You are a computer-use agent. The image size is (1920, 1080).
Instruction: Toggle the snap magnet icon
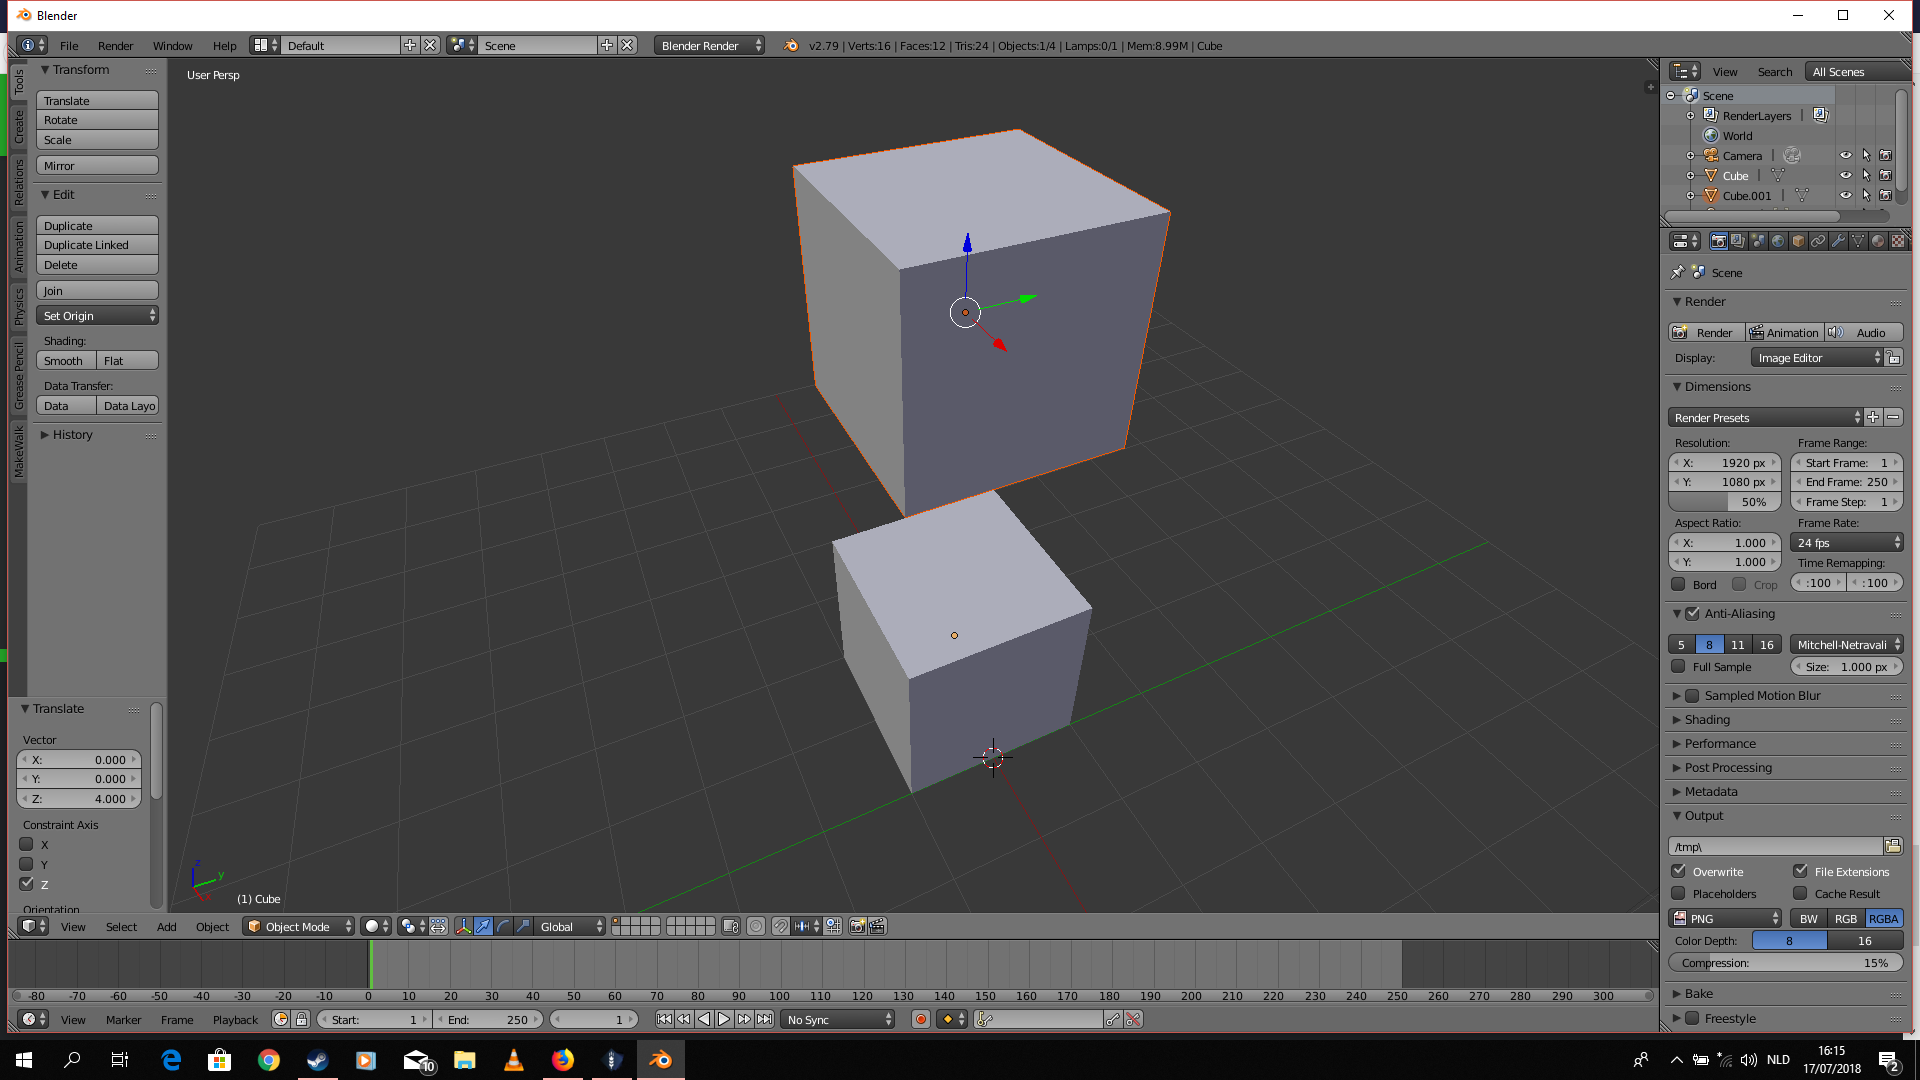coord(780,926)
